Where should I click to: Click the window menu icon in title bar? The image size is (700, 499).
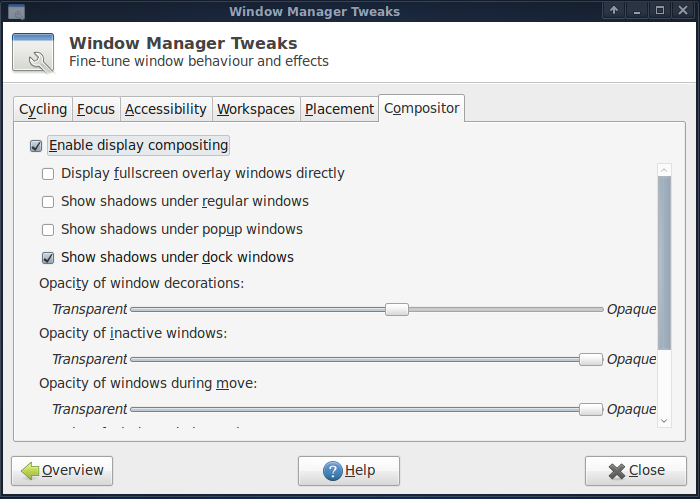coord(17,11)
